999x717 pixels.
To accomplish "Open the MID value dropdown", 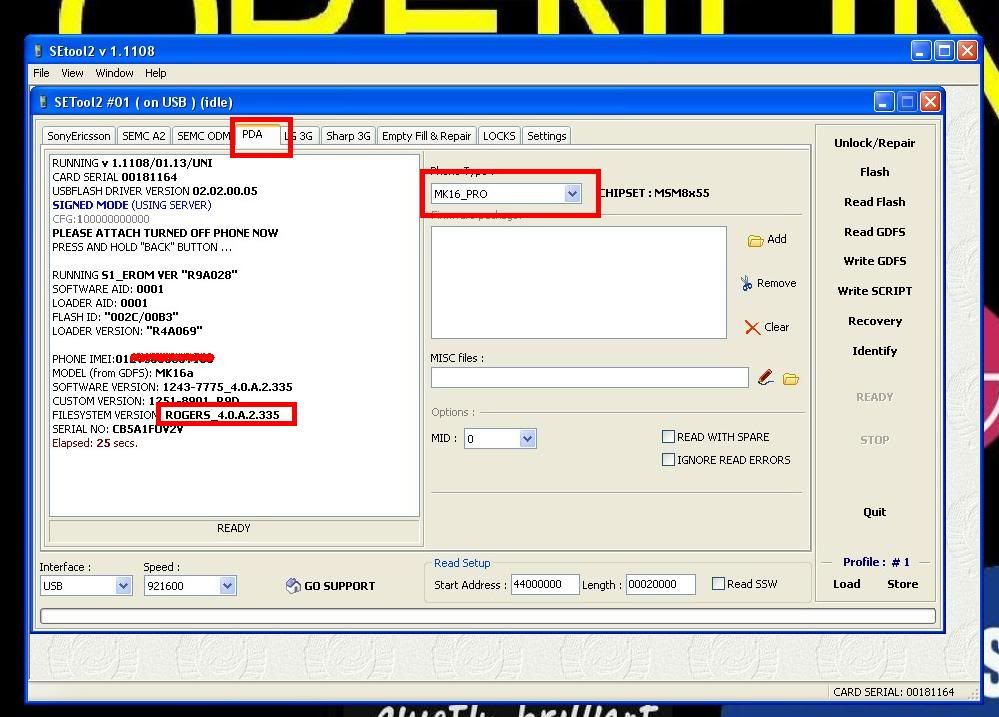I will (x=527, y=438).
